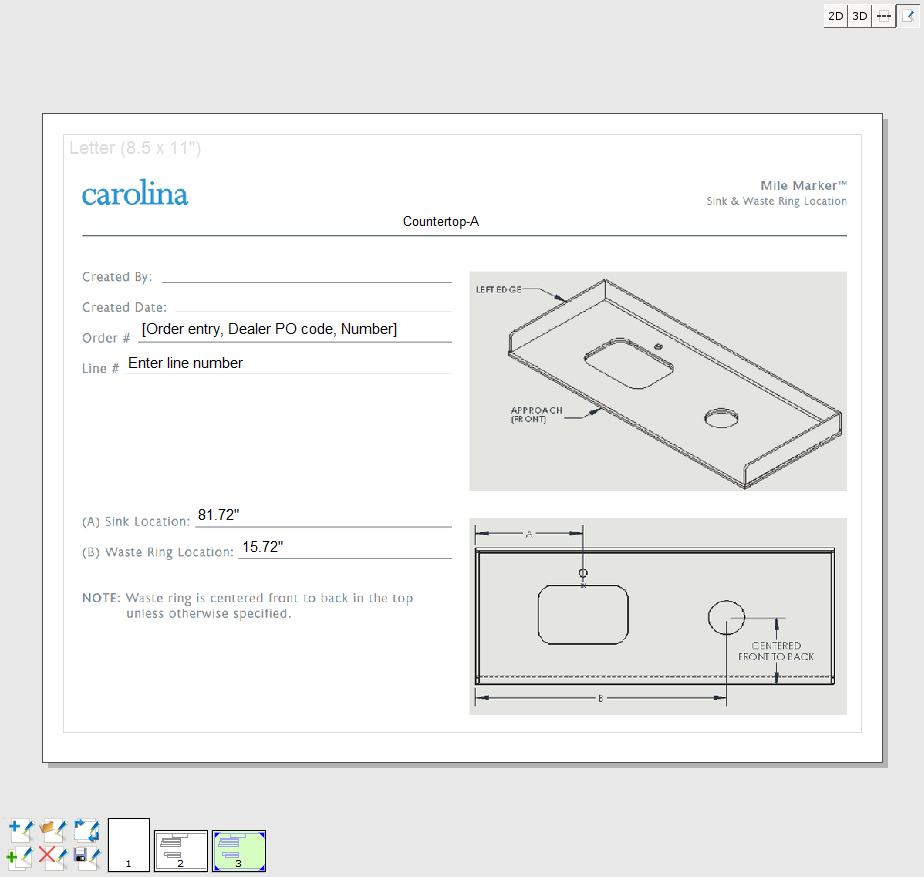Open the section/elevation view tab

[x=884, y=16]
